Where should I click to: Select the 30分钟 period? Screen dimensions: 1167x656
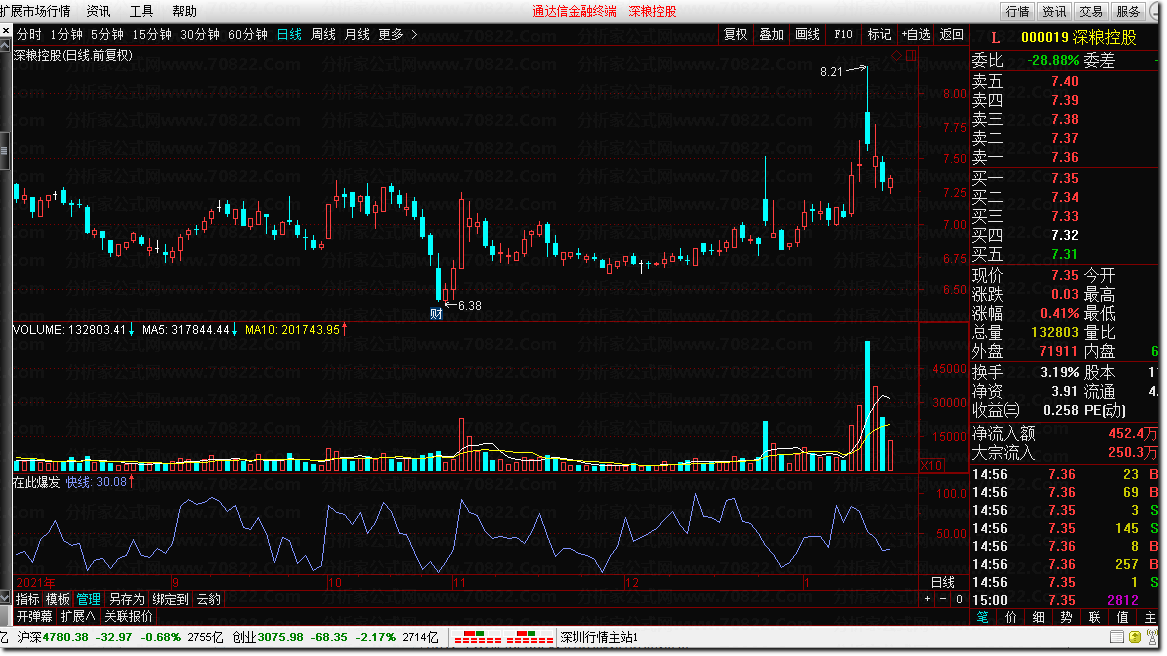(199, 34)
